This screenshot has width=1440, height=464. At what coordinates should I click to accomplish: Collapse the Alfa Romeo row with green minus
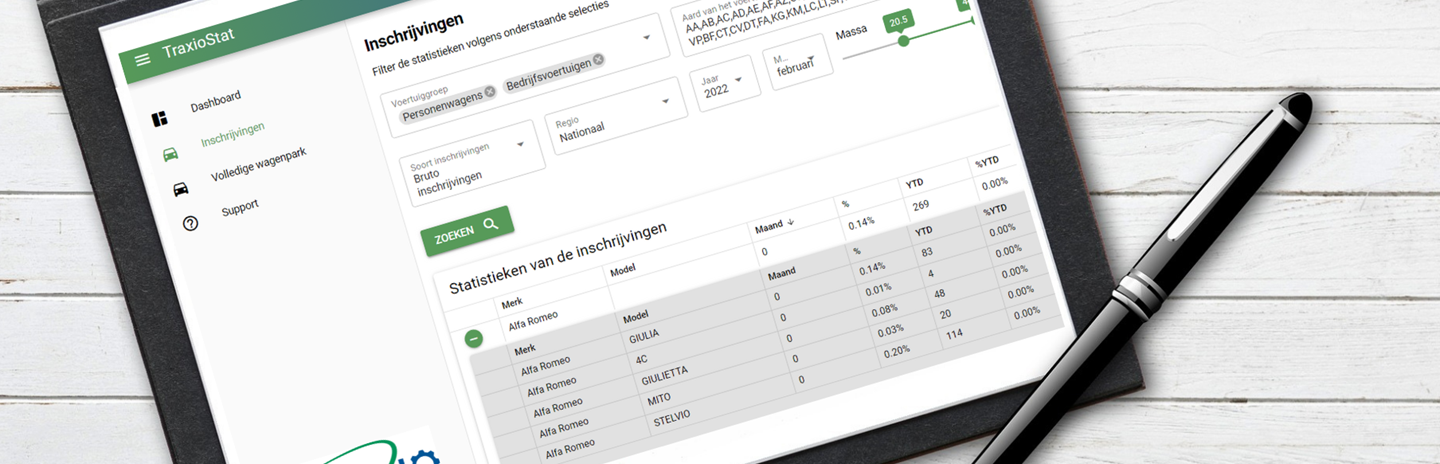pyautogui.click(x=474, y=338)
